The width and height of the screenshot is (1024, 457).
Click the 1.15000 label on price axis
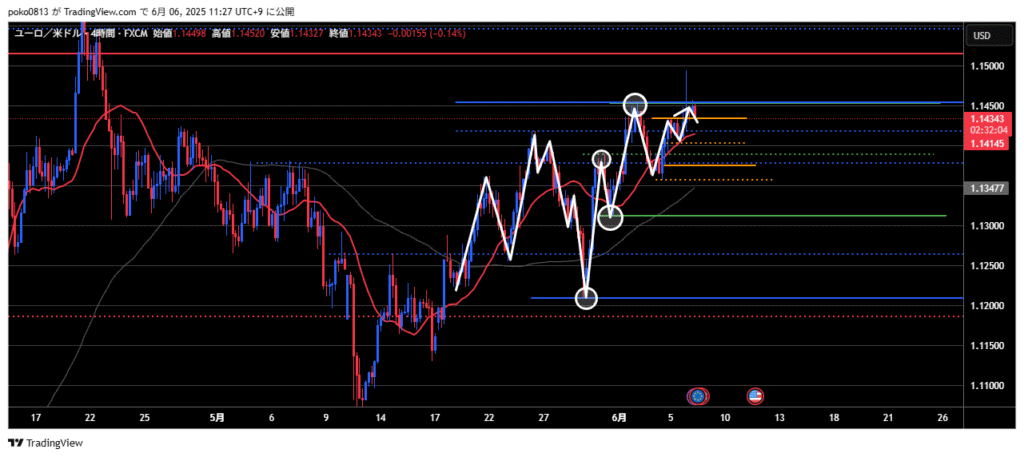tap(987, 66)
